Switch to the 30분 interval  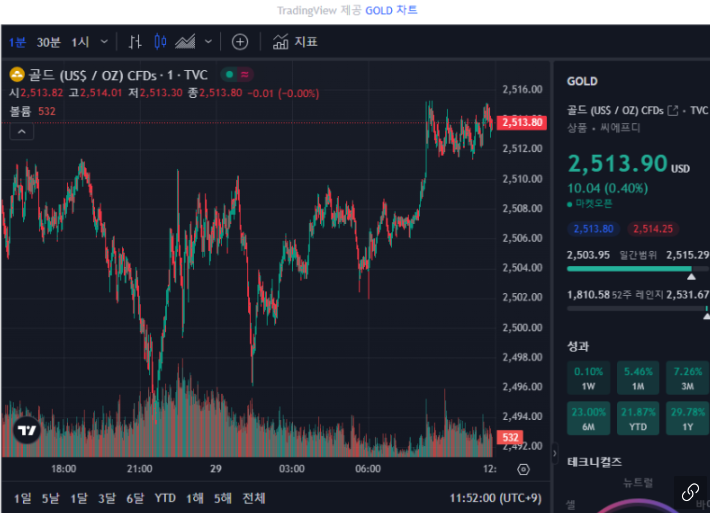point(48,42)
